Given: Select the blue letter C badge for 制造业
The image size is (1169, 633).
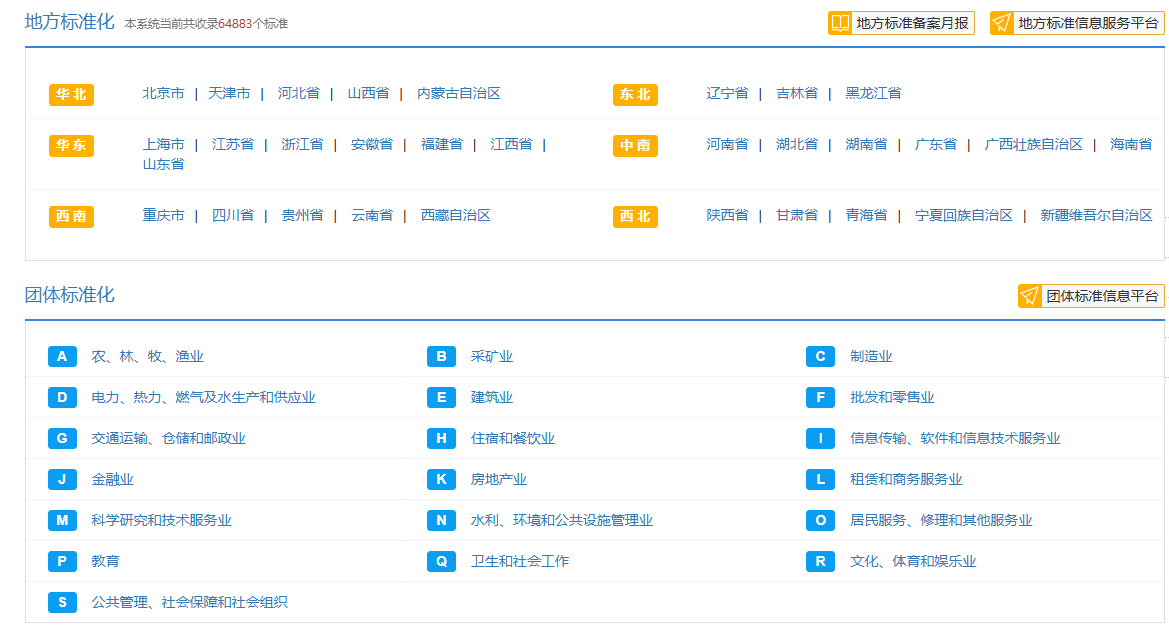Looking at the screenshot, I should pos(820,357).
